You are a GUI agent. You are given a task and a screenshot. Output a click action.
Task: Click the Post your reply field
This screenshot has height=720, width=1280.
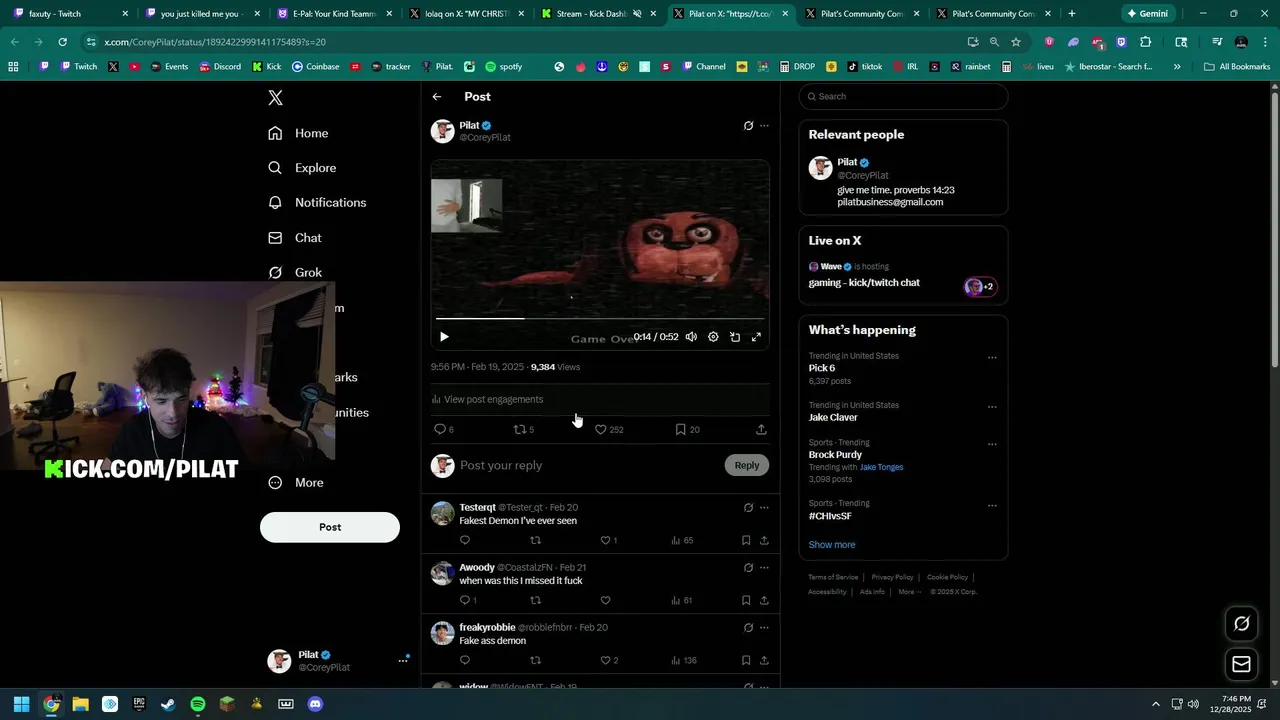click(588, 465)
